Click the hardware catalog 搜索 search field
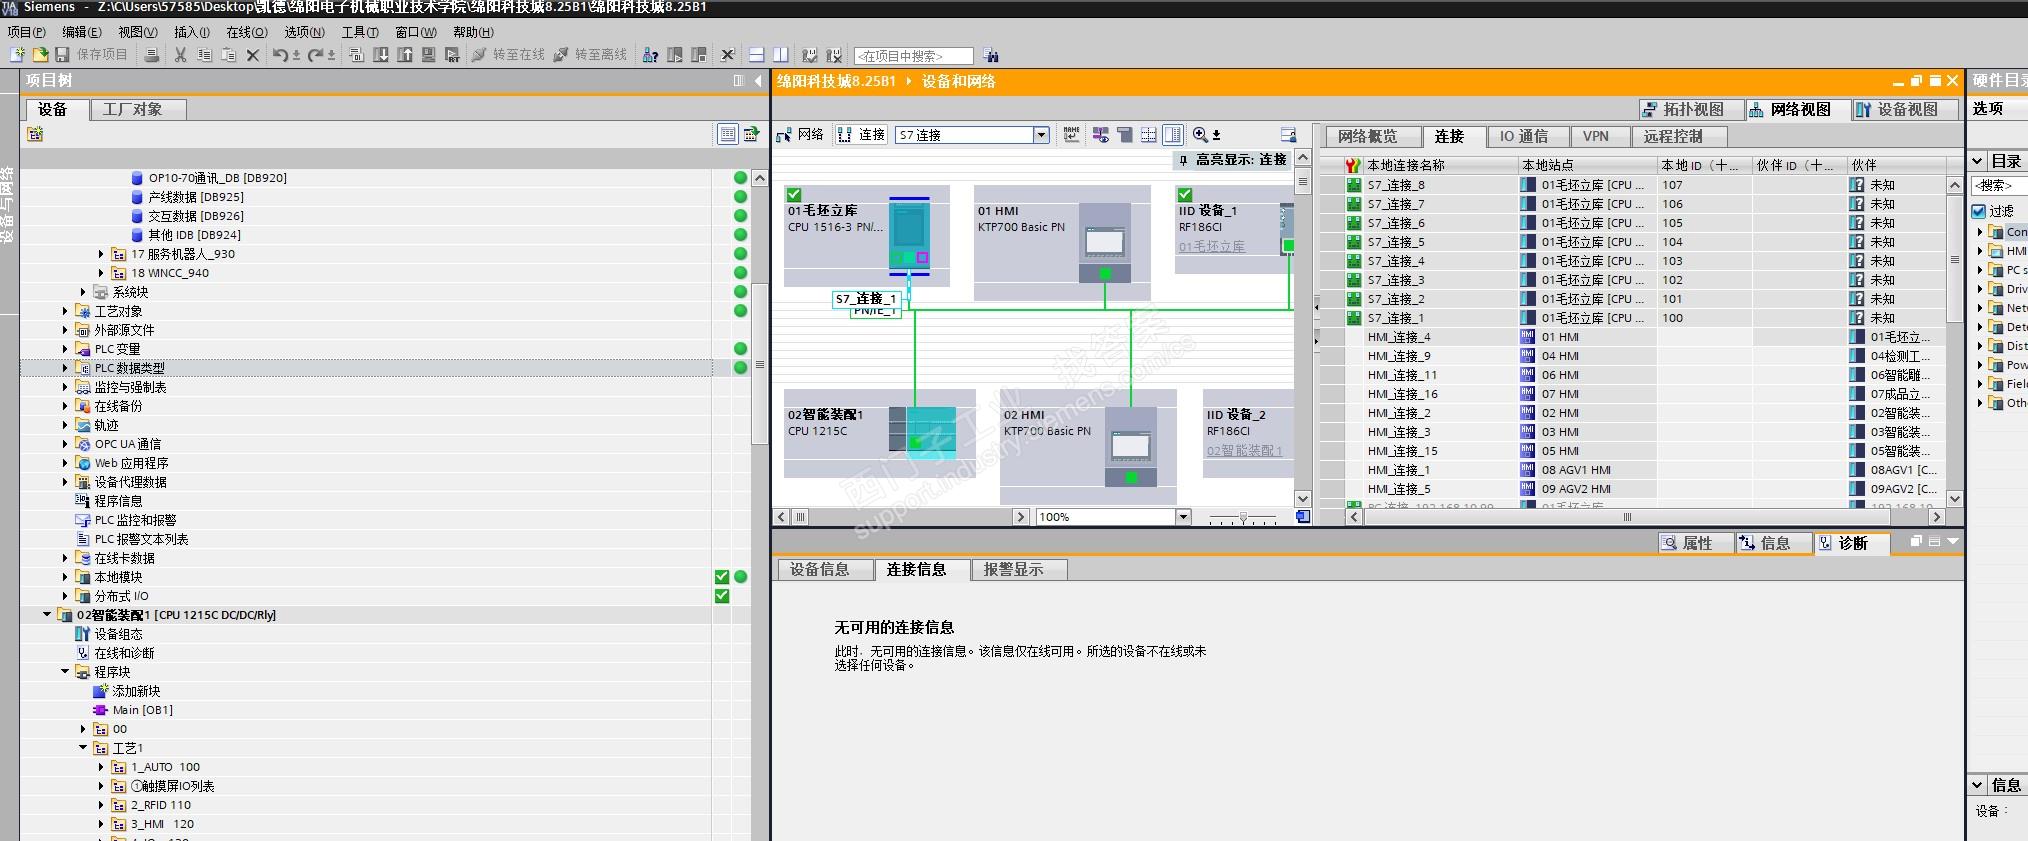This screenshot has width=2028, height=841. coord(1999,185)
